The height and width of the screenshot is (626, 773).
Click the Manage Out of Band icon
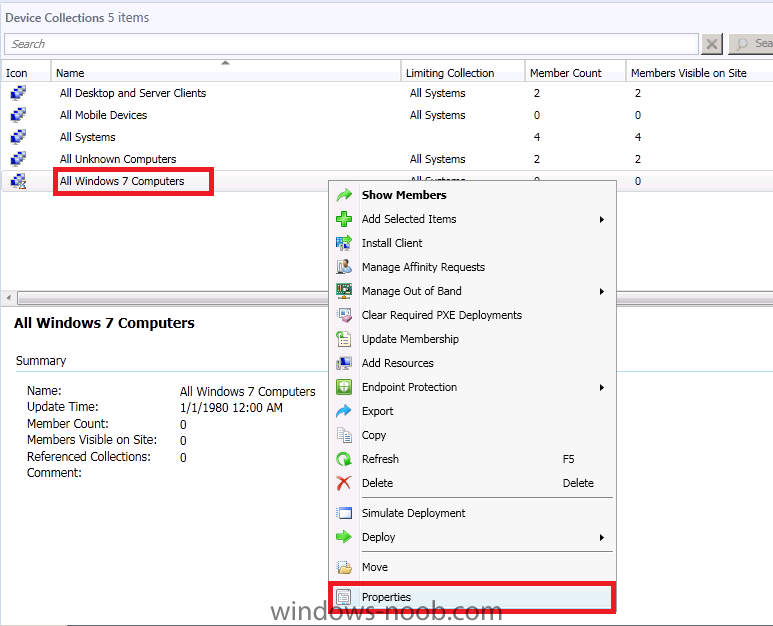point(344,291)
